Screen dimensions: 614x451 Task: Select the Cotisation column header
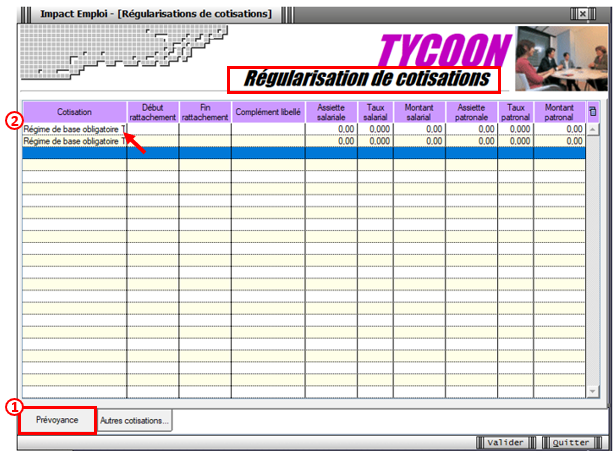pos(74,112)
